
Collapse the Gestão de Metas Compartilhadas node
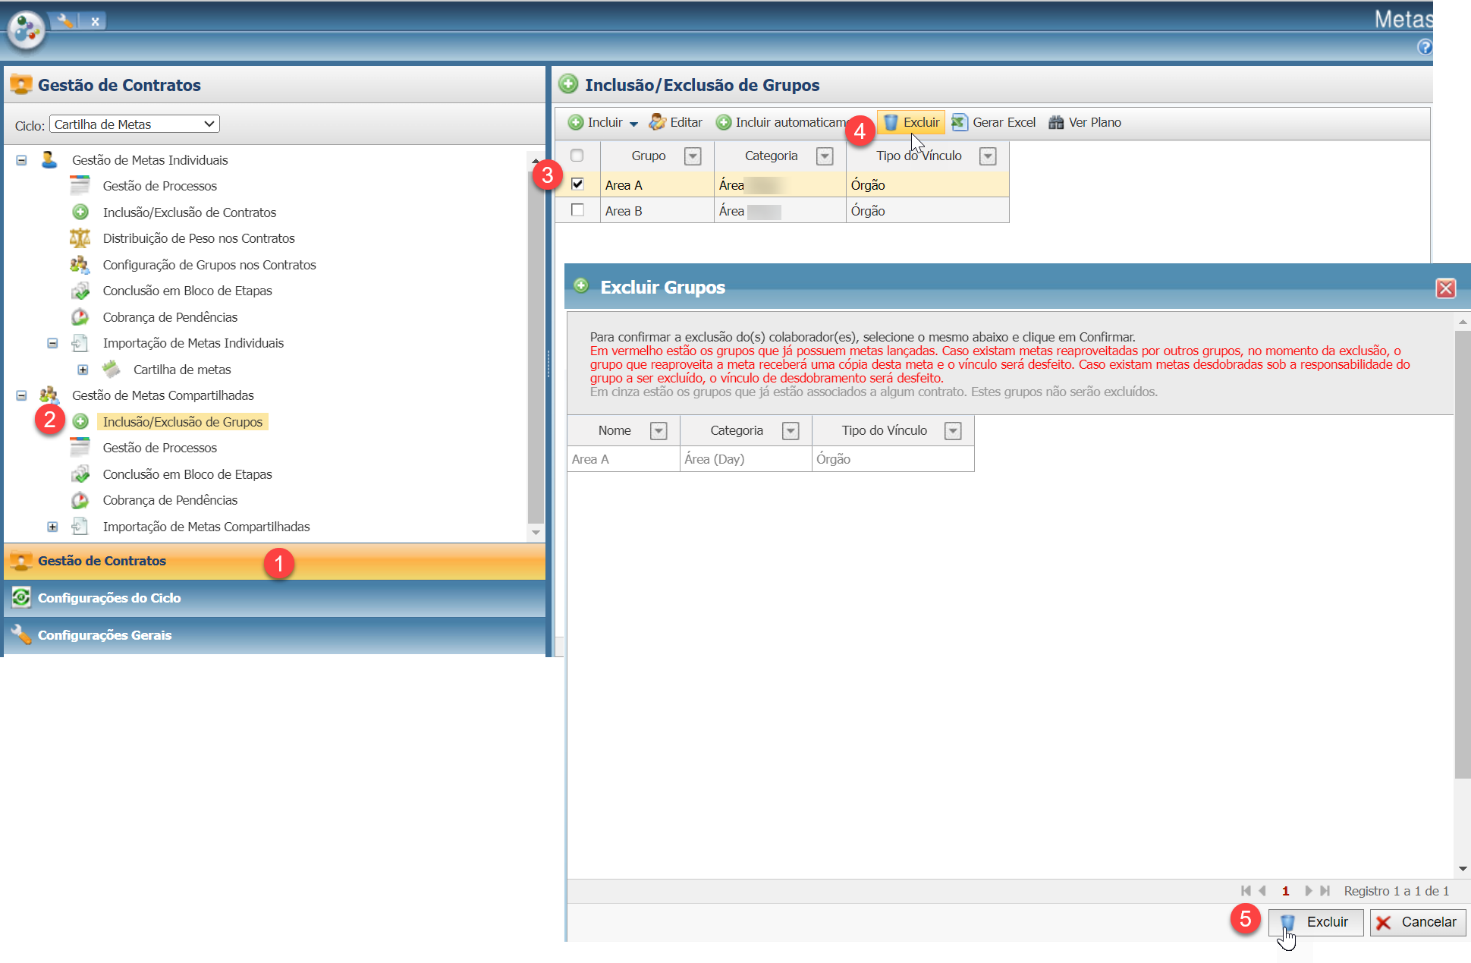pyautogui.click(x=21, y=395)
